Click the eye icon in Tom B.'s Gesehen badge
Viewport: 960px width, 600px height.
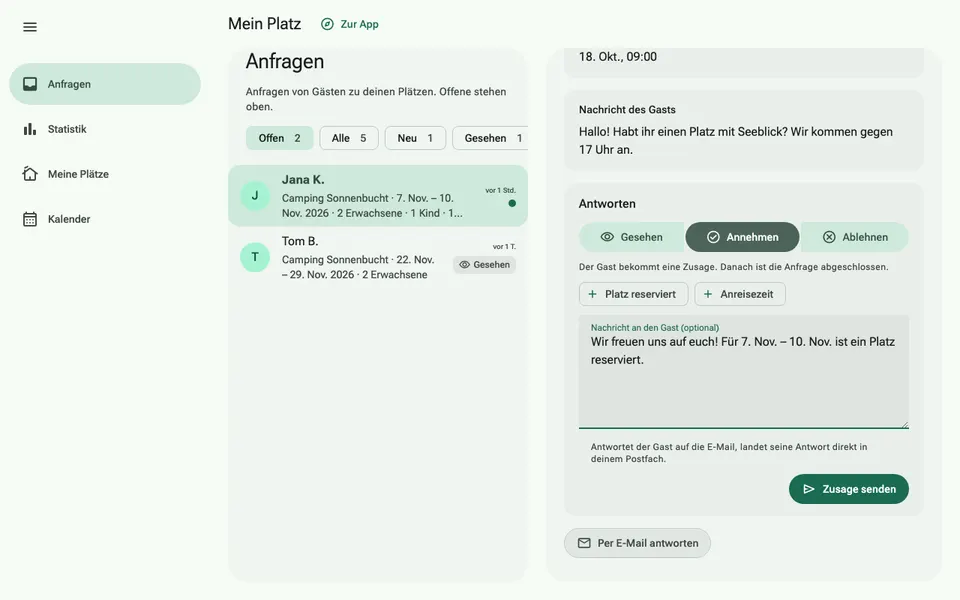pos(465,264)
